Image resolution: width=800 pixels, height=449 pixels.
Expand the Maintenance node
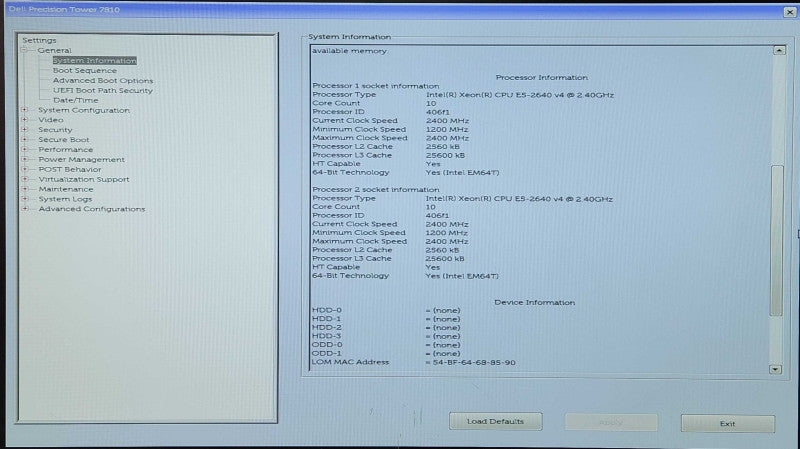click(24, 189)
